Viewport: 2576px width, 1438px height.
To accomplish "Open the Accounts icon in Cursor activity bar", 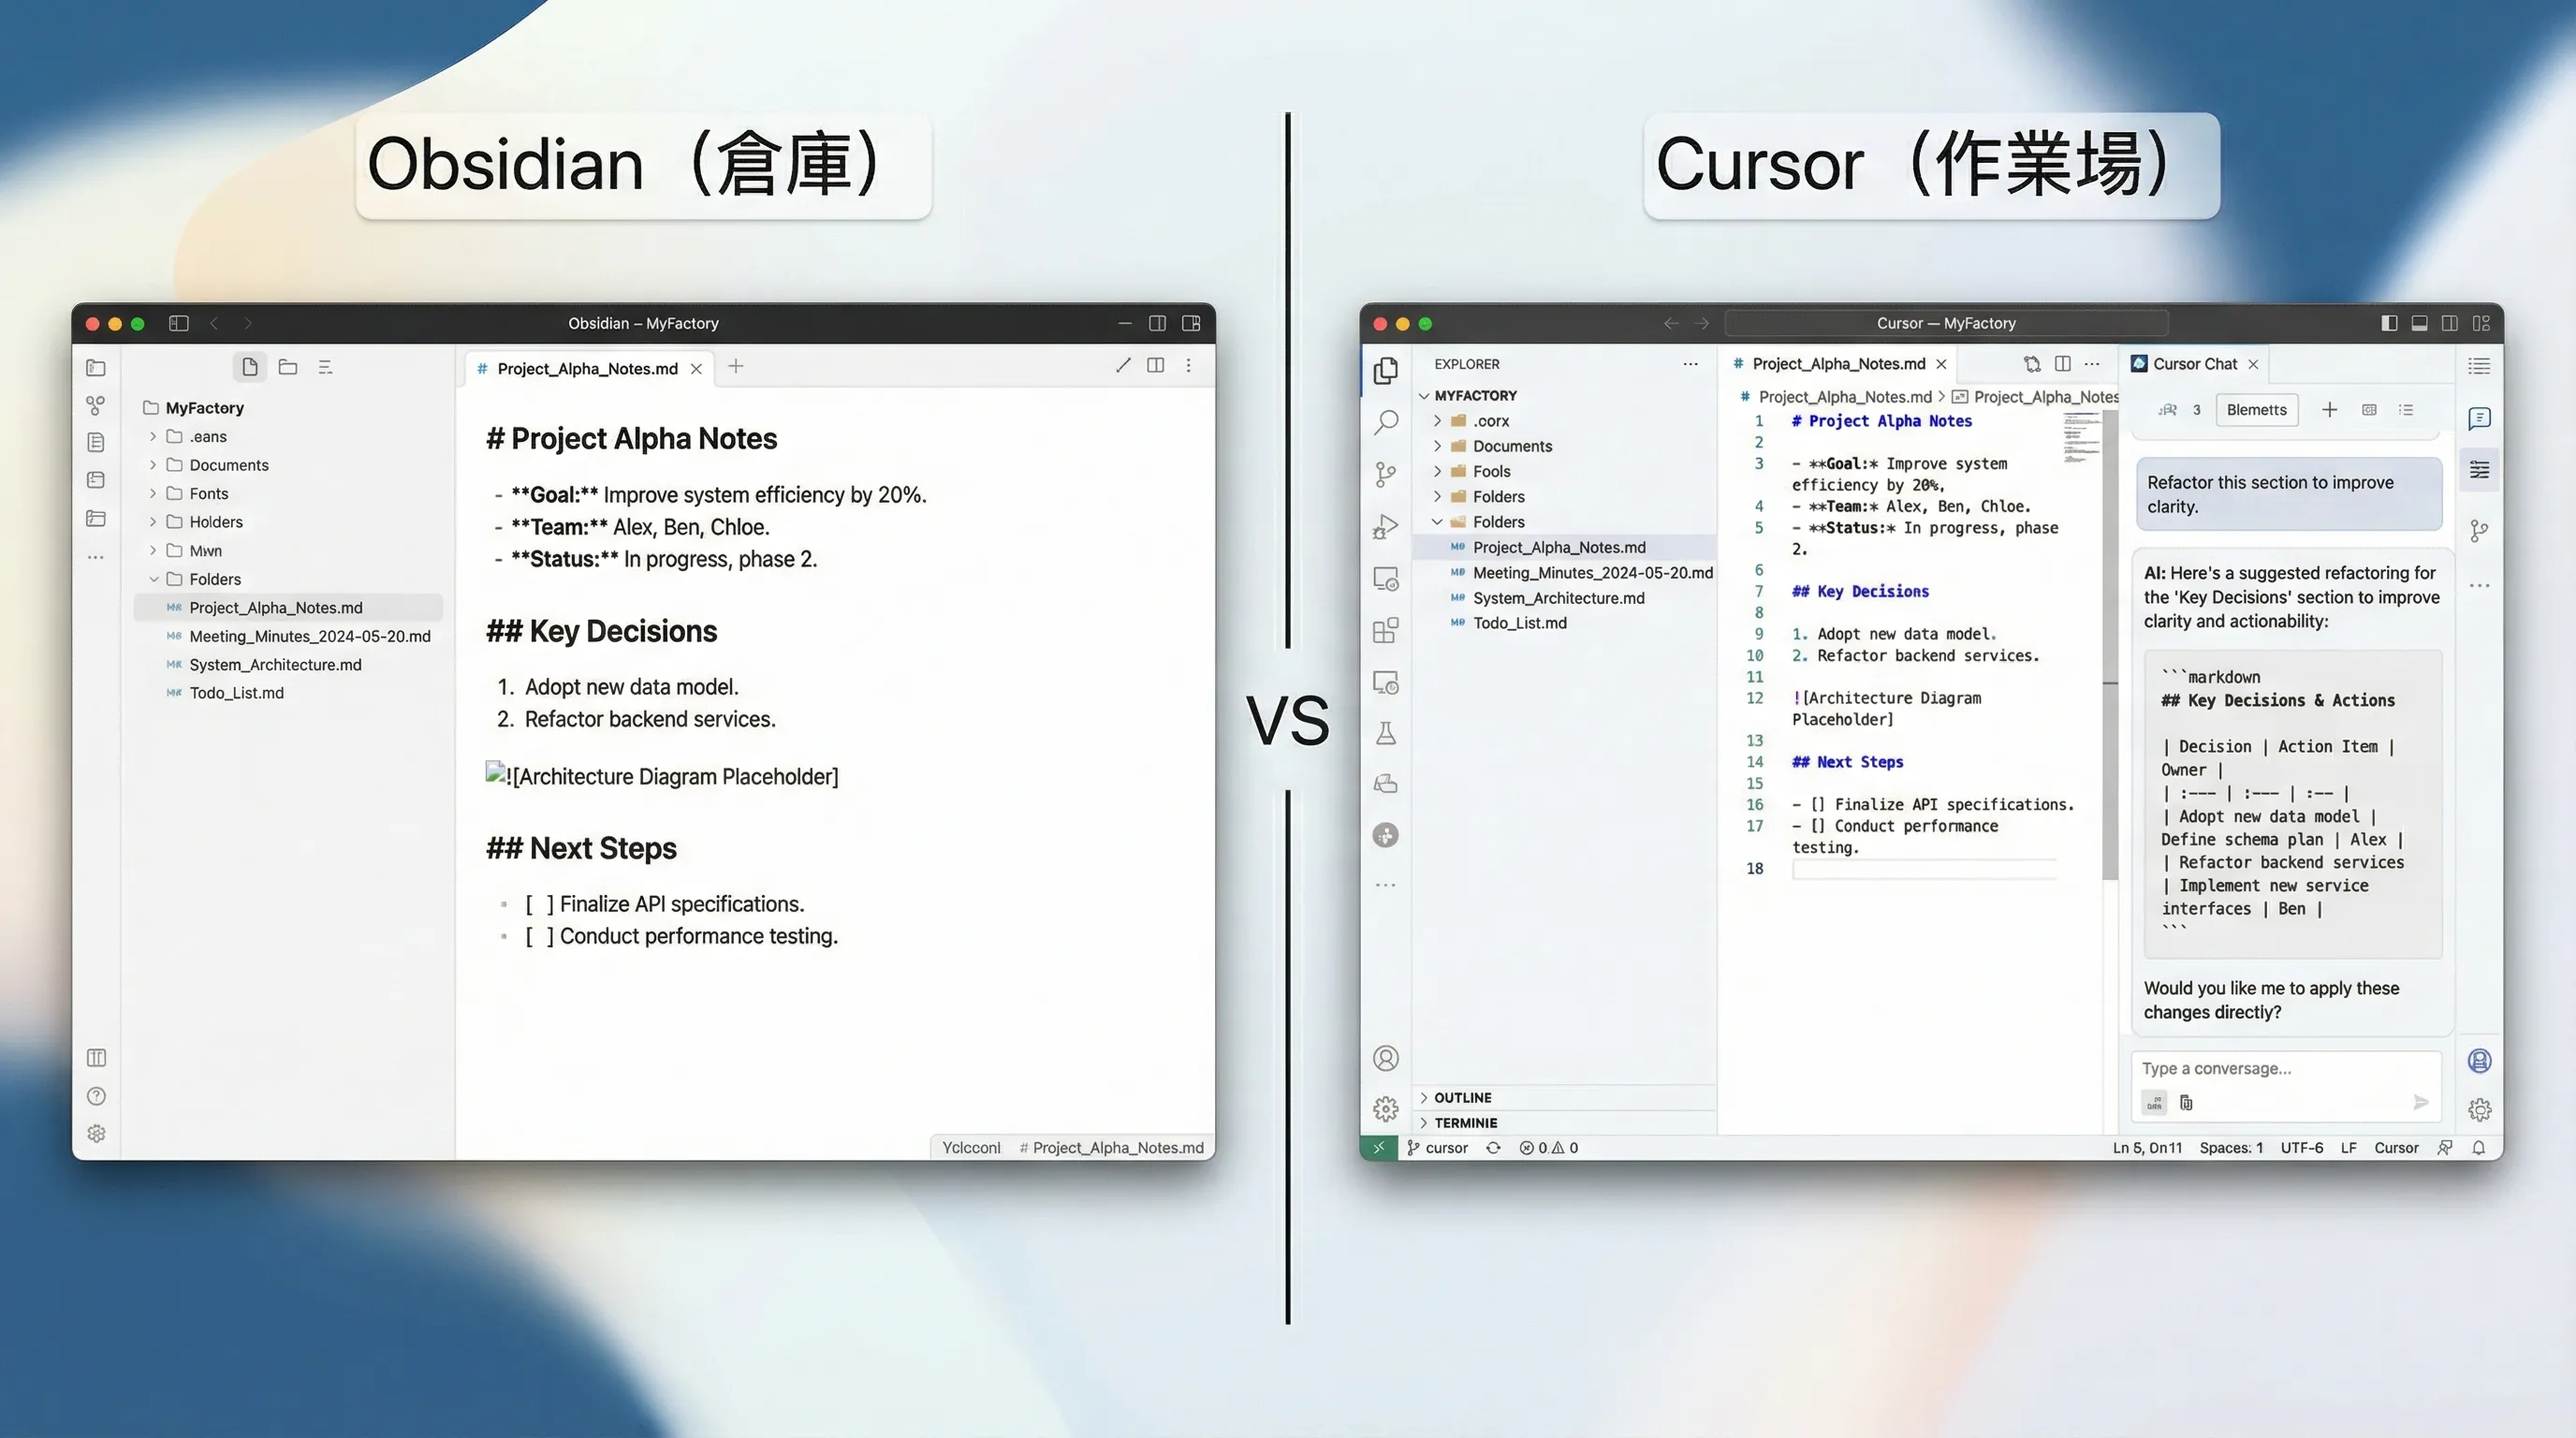I will (x=1386, y=1057).
